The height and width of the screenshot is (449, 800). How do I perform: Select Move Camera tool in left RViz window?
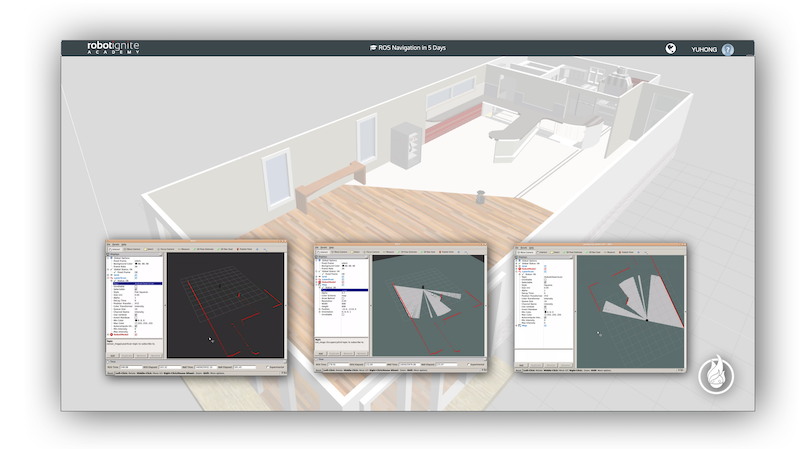[132, 249]
